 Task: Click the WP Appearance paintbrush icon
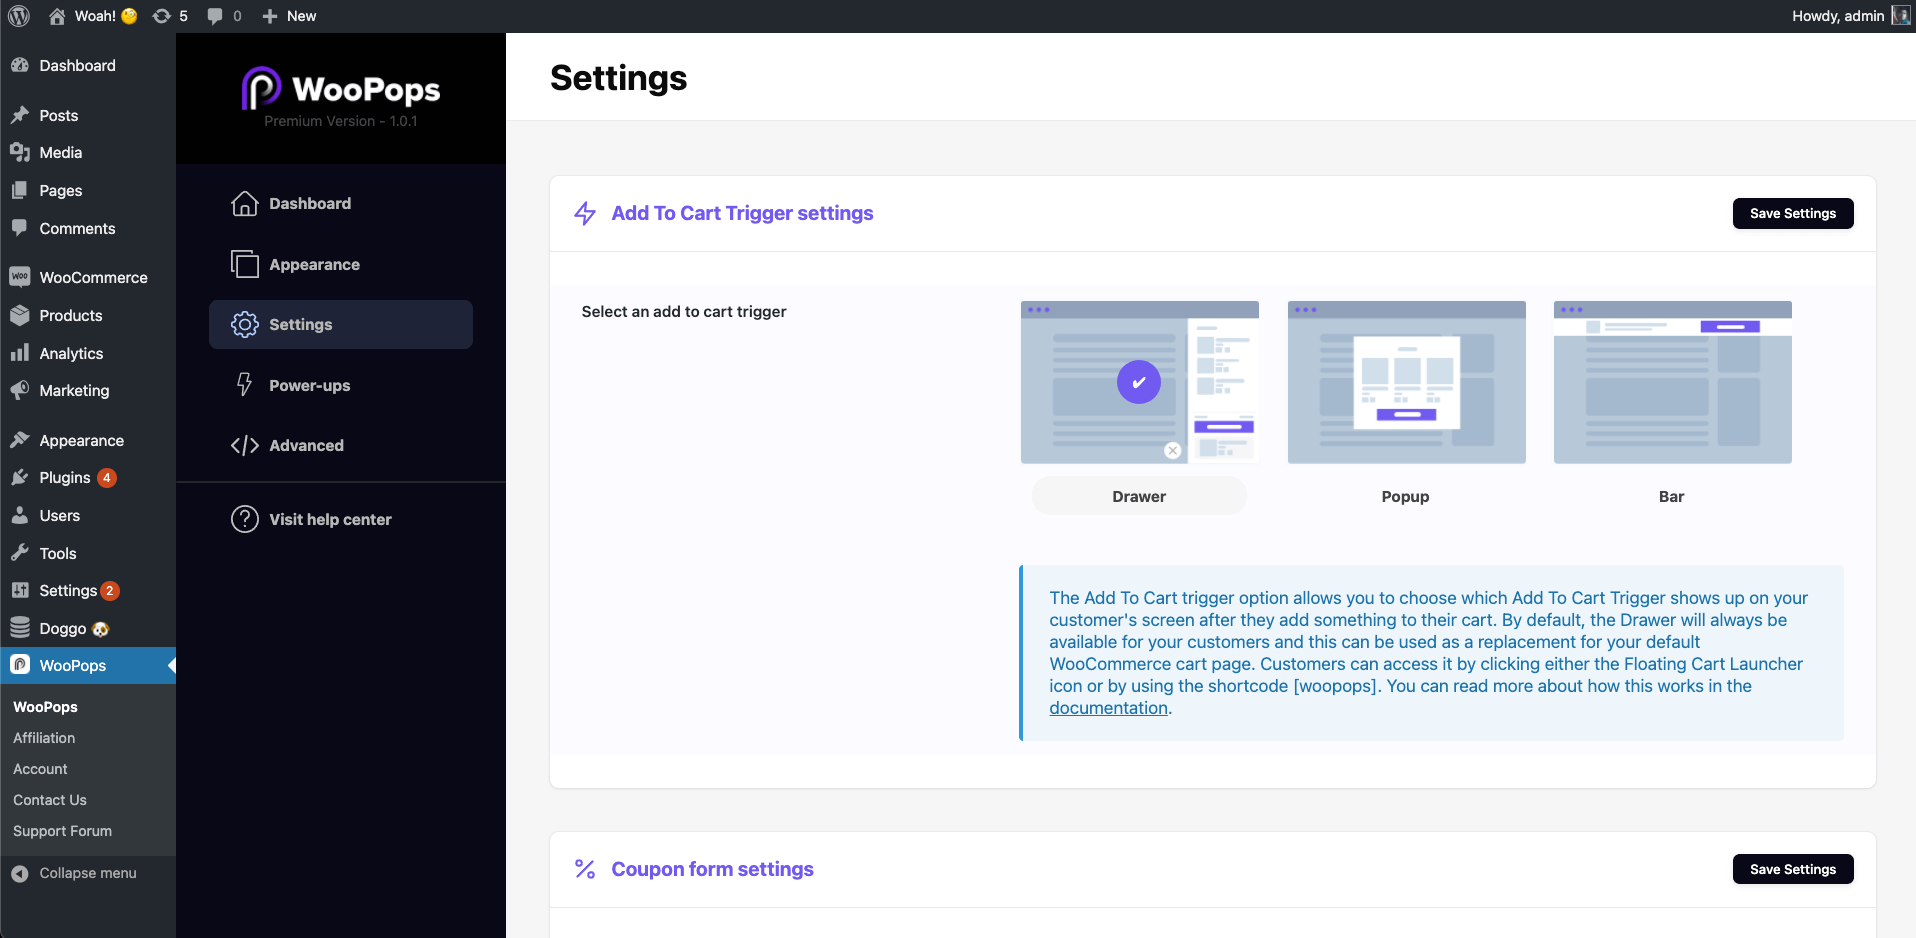(x=20, y=440)
